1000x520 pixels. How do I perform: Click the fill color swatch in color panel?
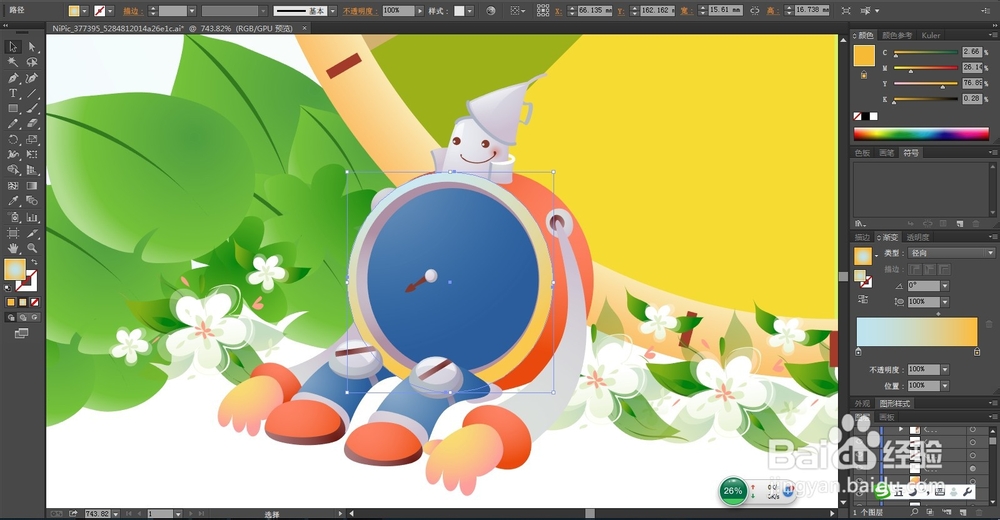(x=864, y=56)
